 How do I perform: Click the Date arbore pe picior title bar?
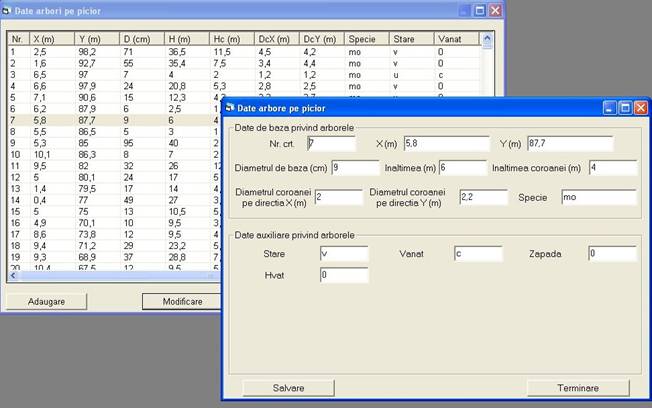[412, 108]
